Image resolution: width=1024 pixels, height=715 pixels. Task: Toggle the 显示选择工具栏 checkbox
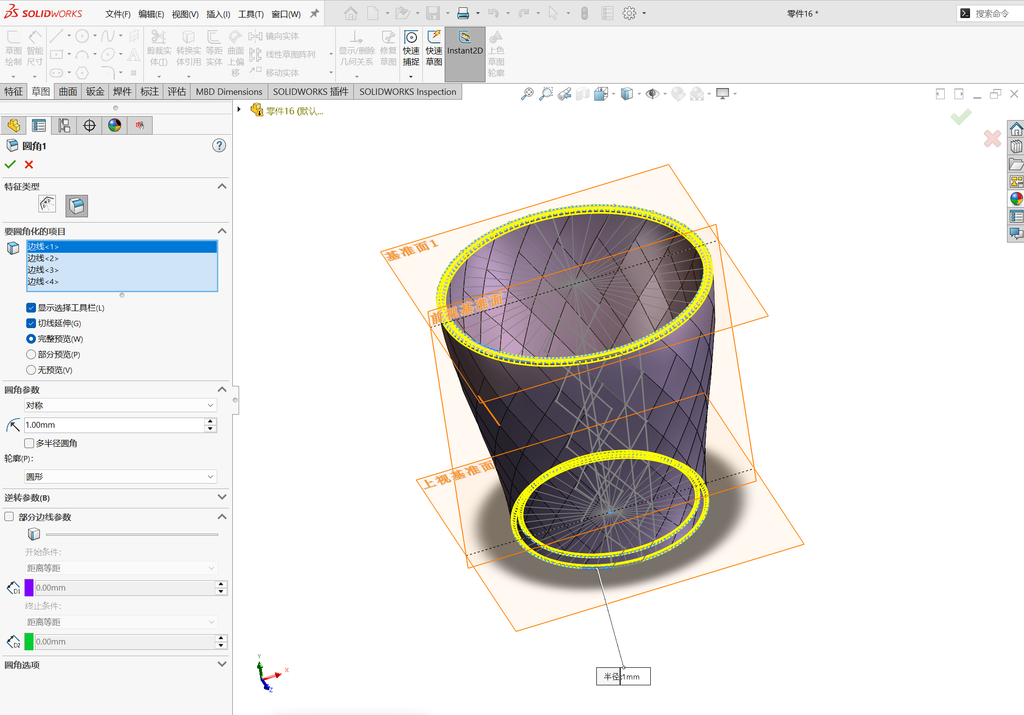tap(31, 308)
